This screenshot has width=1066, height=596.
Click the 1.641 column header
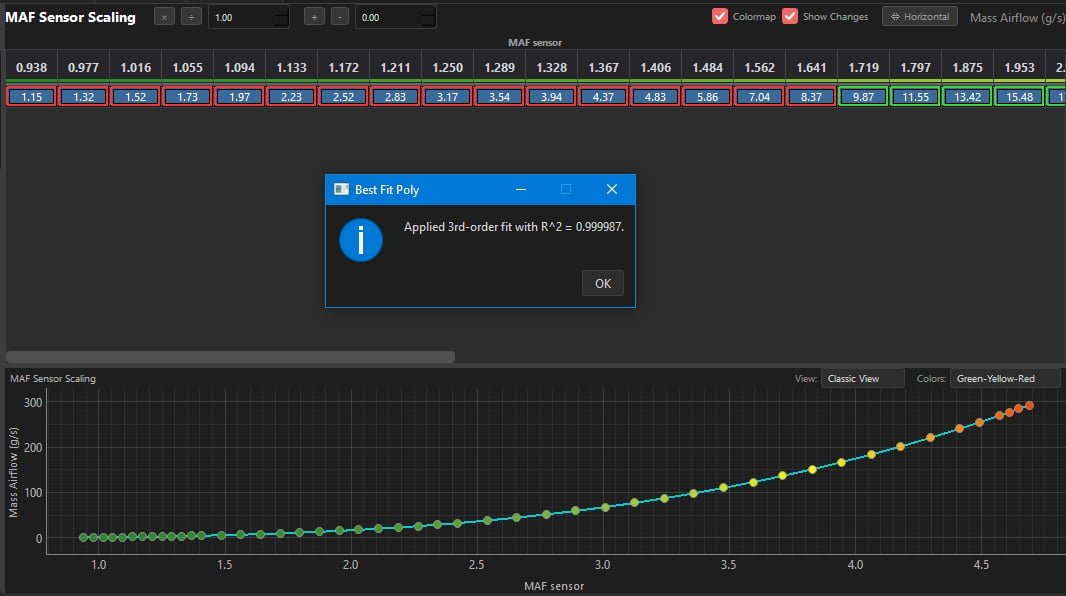coord(811,67)
